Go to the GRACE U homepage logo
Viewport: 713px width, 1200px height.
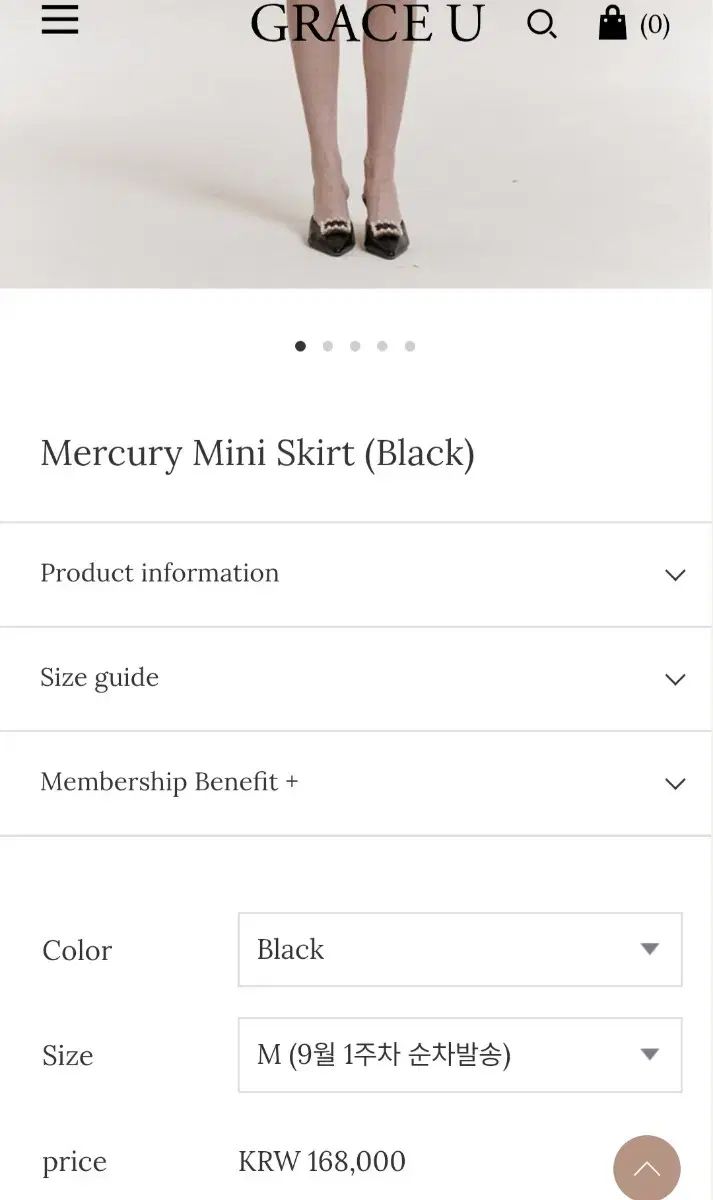pos(367,24)
